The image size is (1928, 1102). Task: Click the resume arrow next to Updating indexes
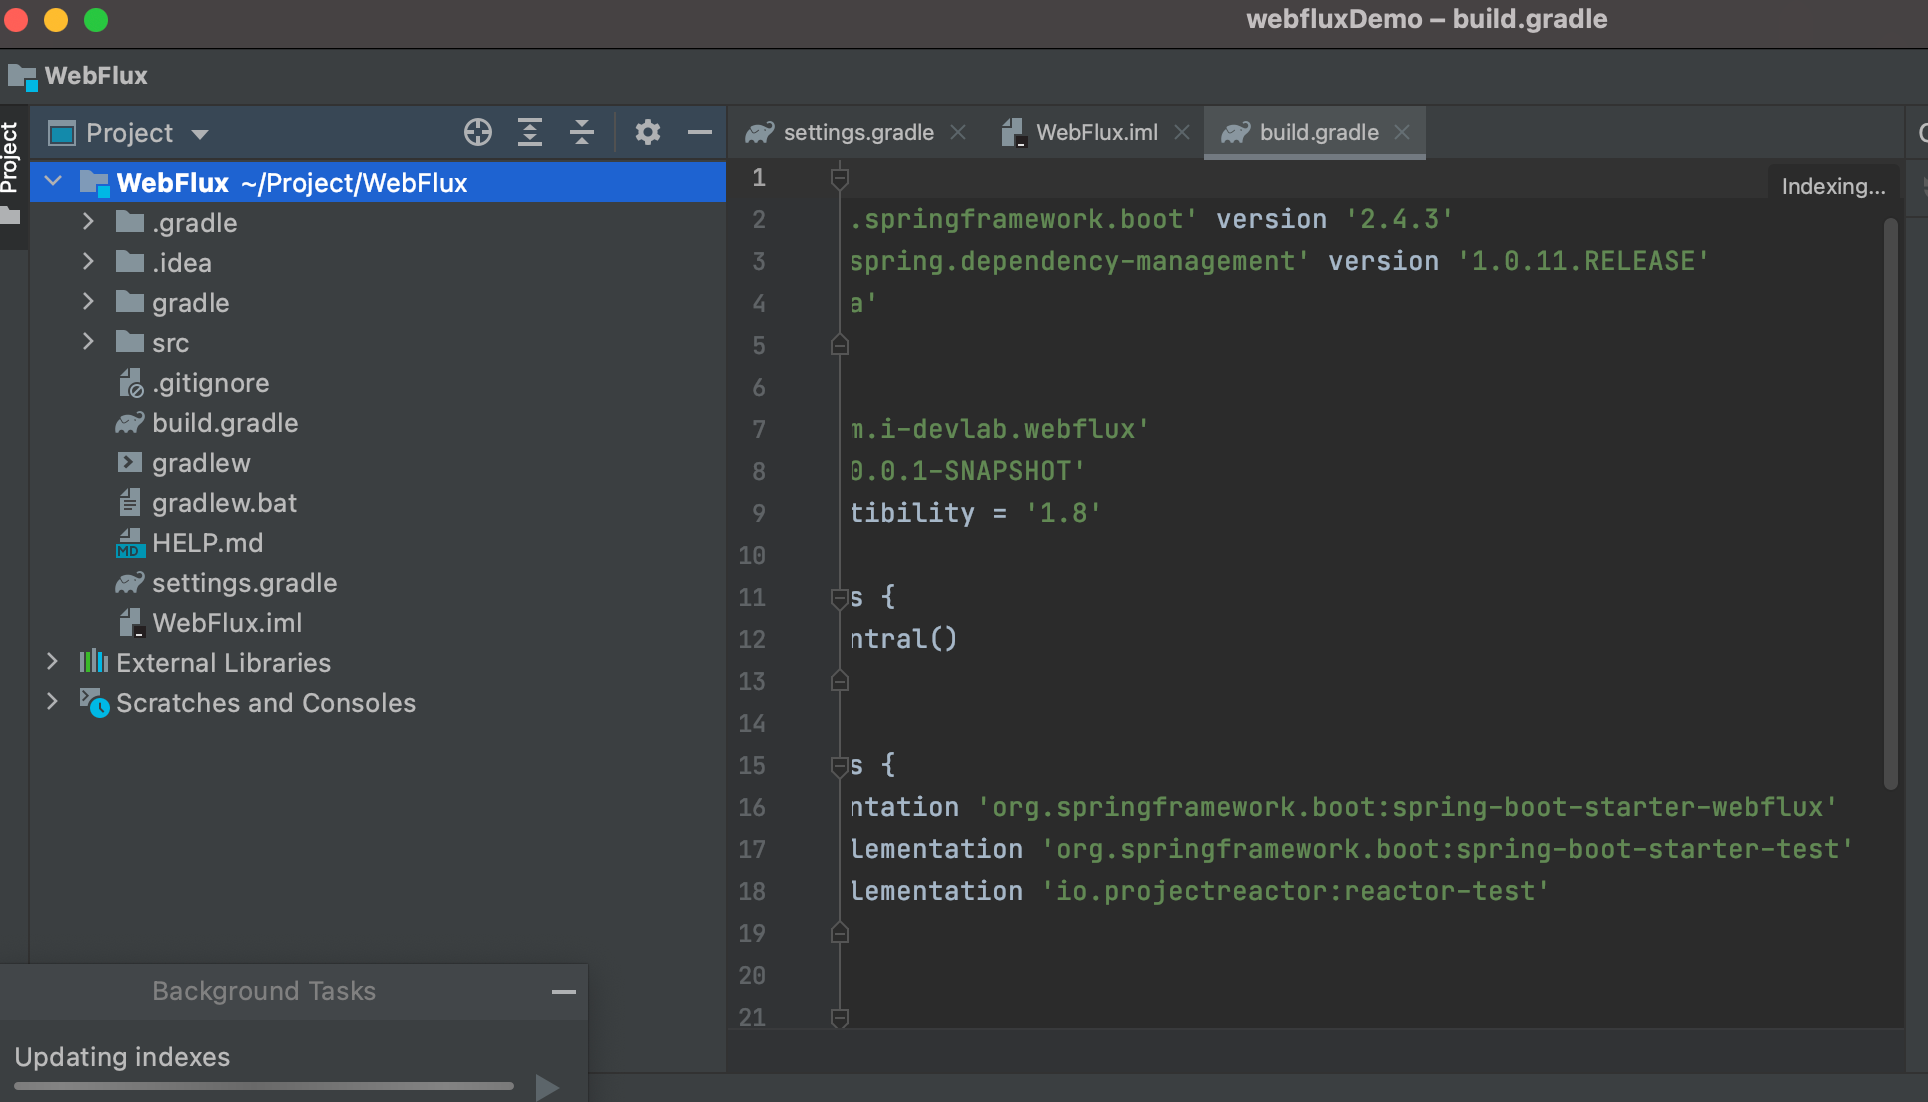click(547, 1087)
